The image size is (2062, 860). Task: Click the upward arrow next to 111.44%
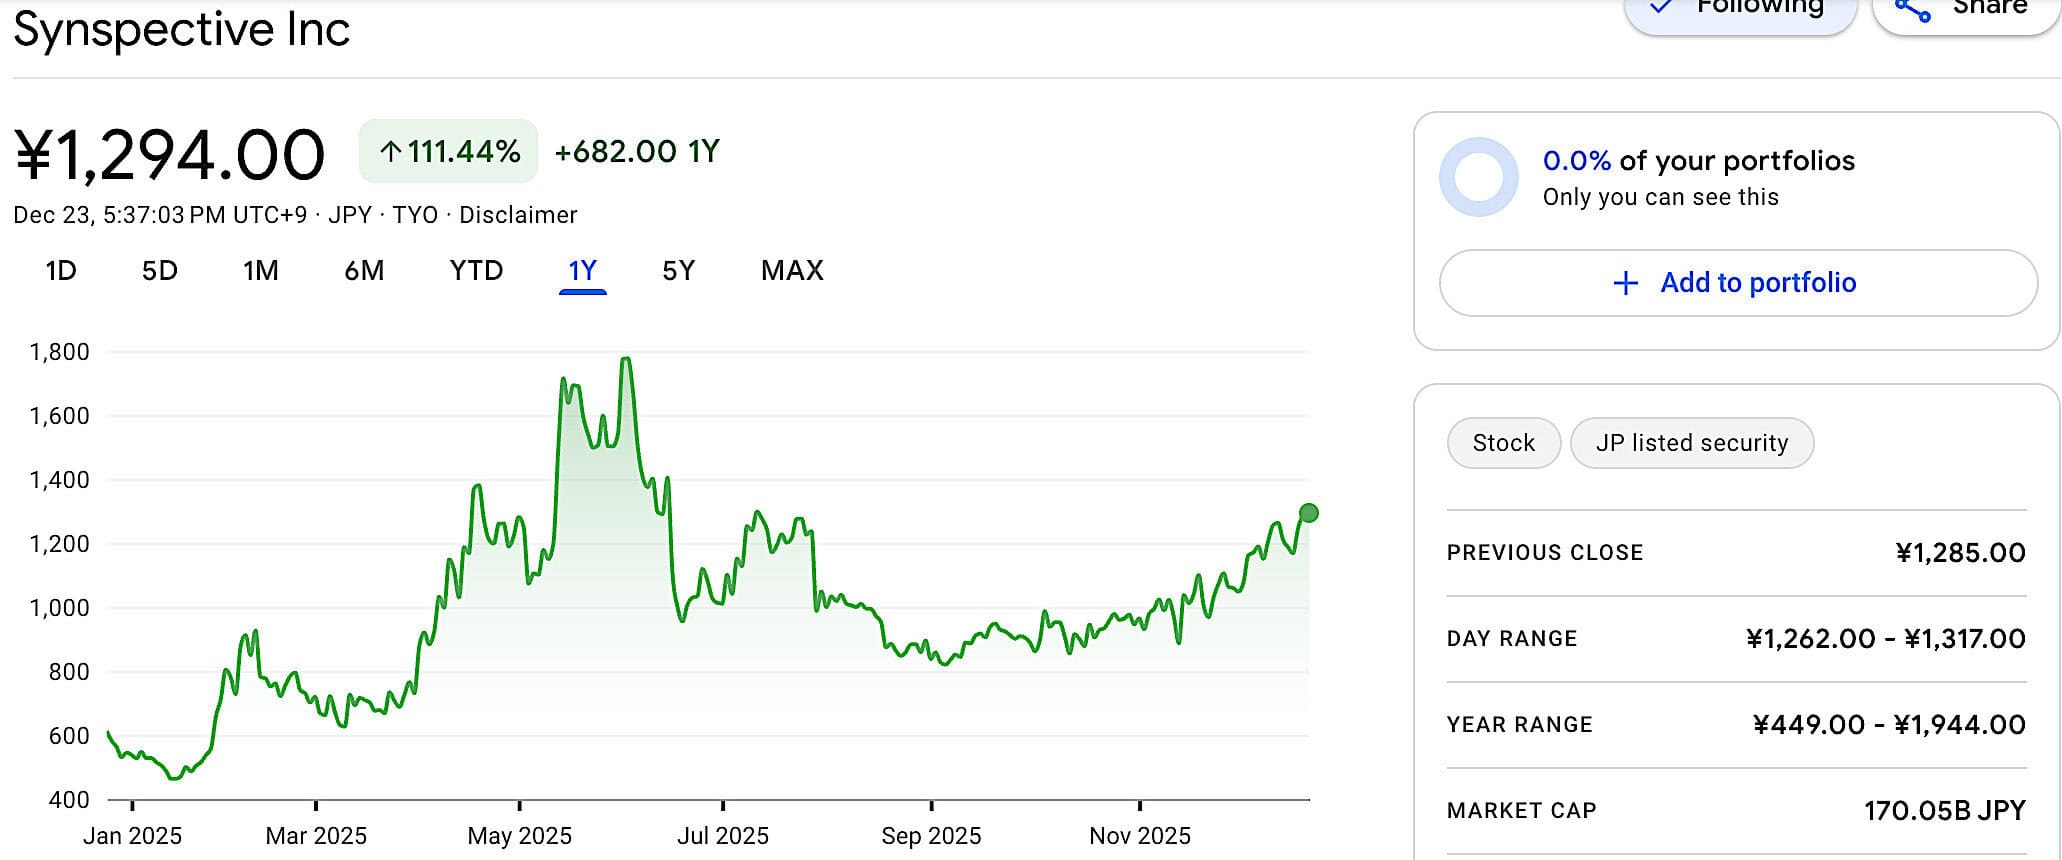pos(392,151)
